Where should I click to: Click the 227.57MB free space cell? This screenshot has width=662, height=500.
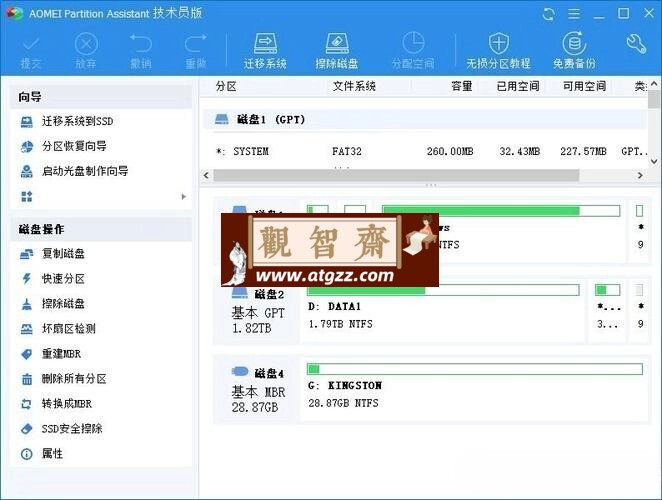(583, 152)
